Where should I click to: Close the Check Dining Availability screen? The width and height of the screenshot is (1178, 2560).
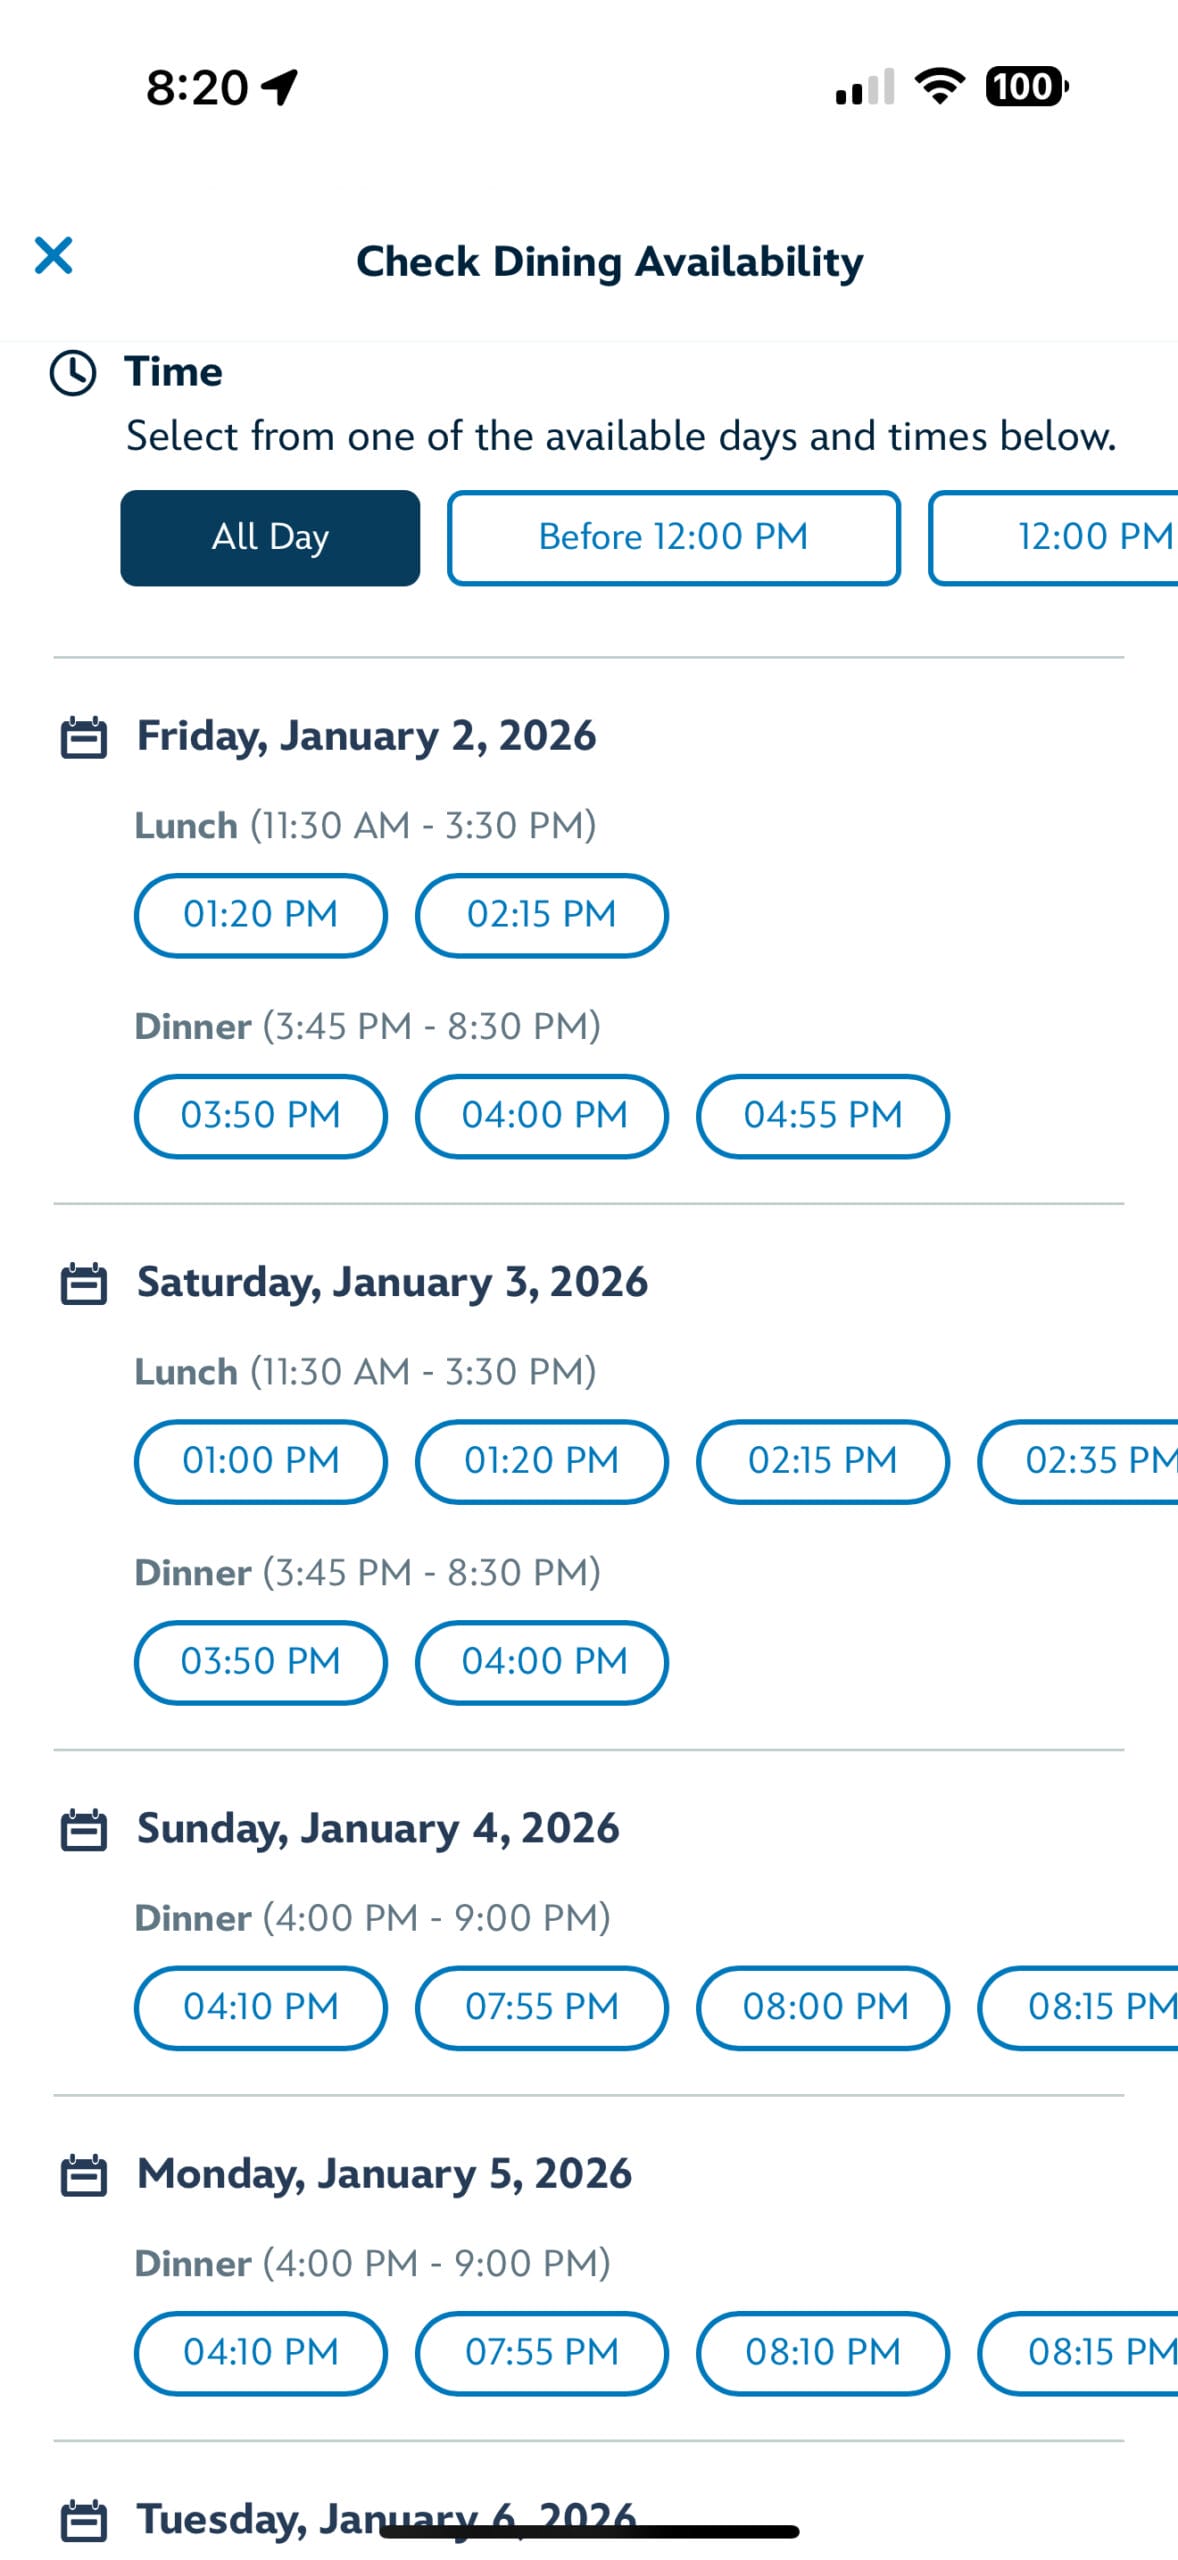pos(53,256)
